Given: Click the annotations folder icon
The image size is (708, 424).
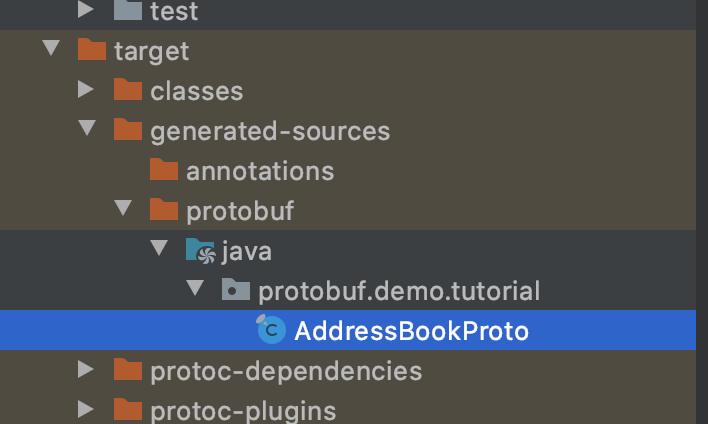Looking at the screenshot, I should tap(164, 170).
